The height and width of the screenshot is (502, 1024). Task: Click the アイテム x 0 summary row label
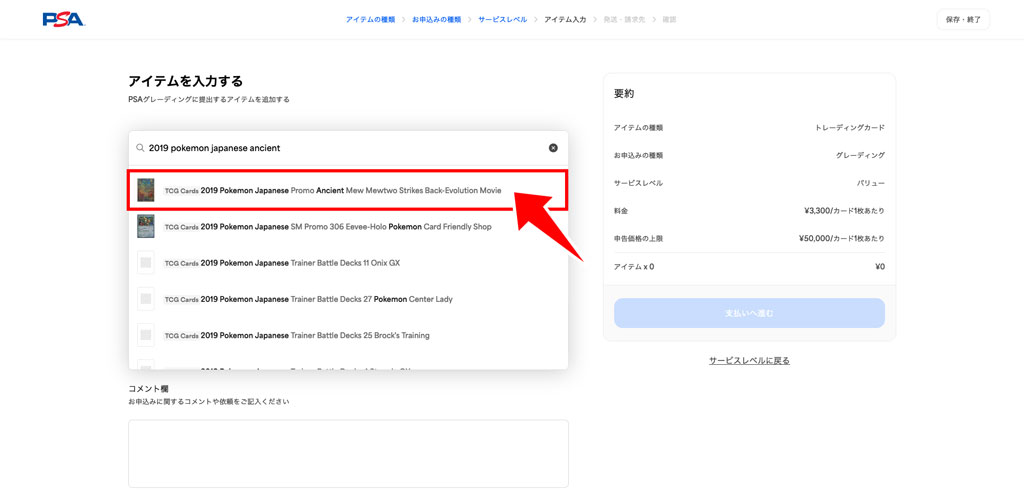[x=633, y=267]
